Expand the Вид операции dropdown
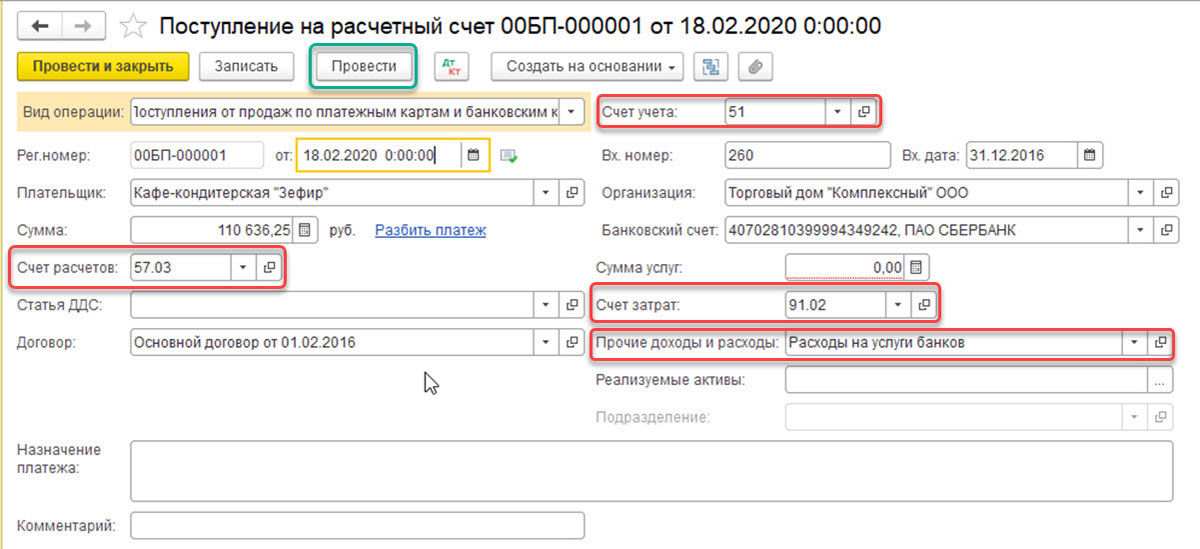This screenshot has height=549, width=1200. coord(572,111)
